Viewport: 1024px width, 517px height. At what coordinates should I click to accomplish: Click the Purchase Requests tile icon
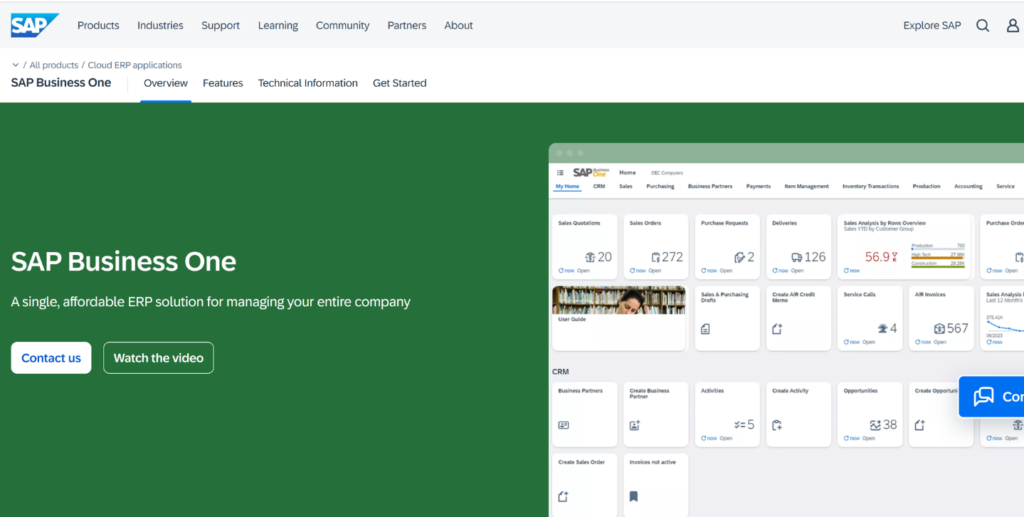point(739,257)
